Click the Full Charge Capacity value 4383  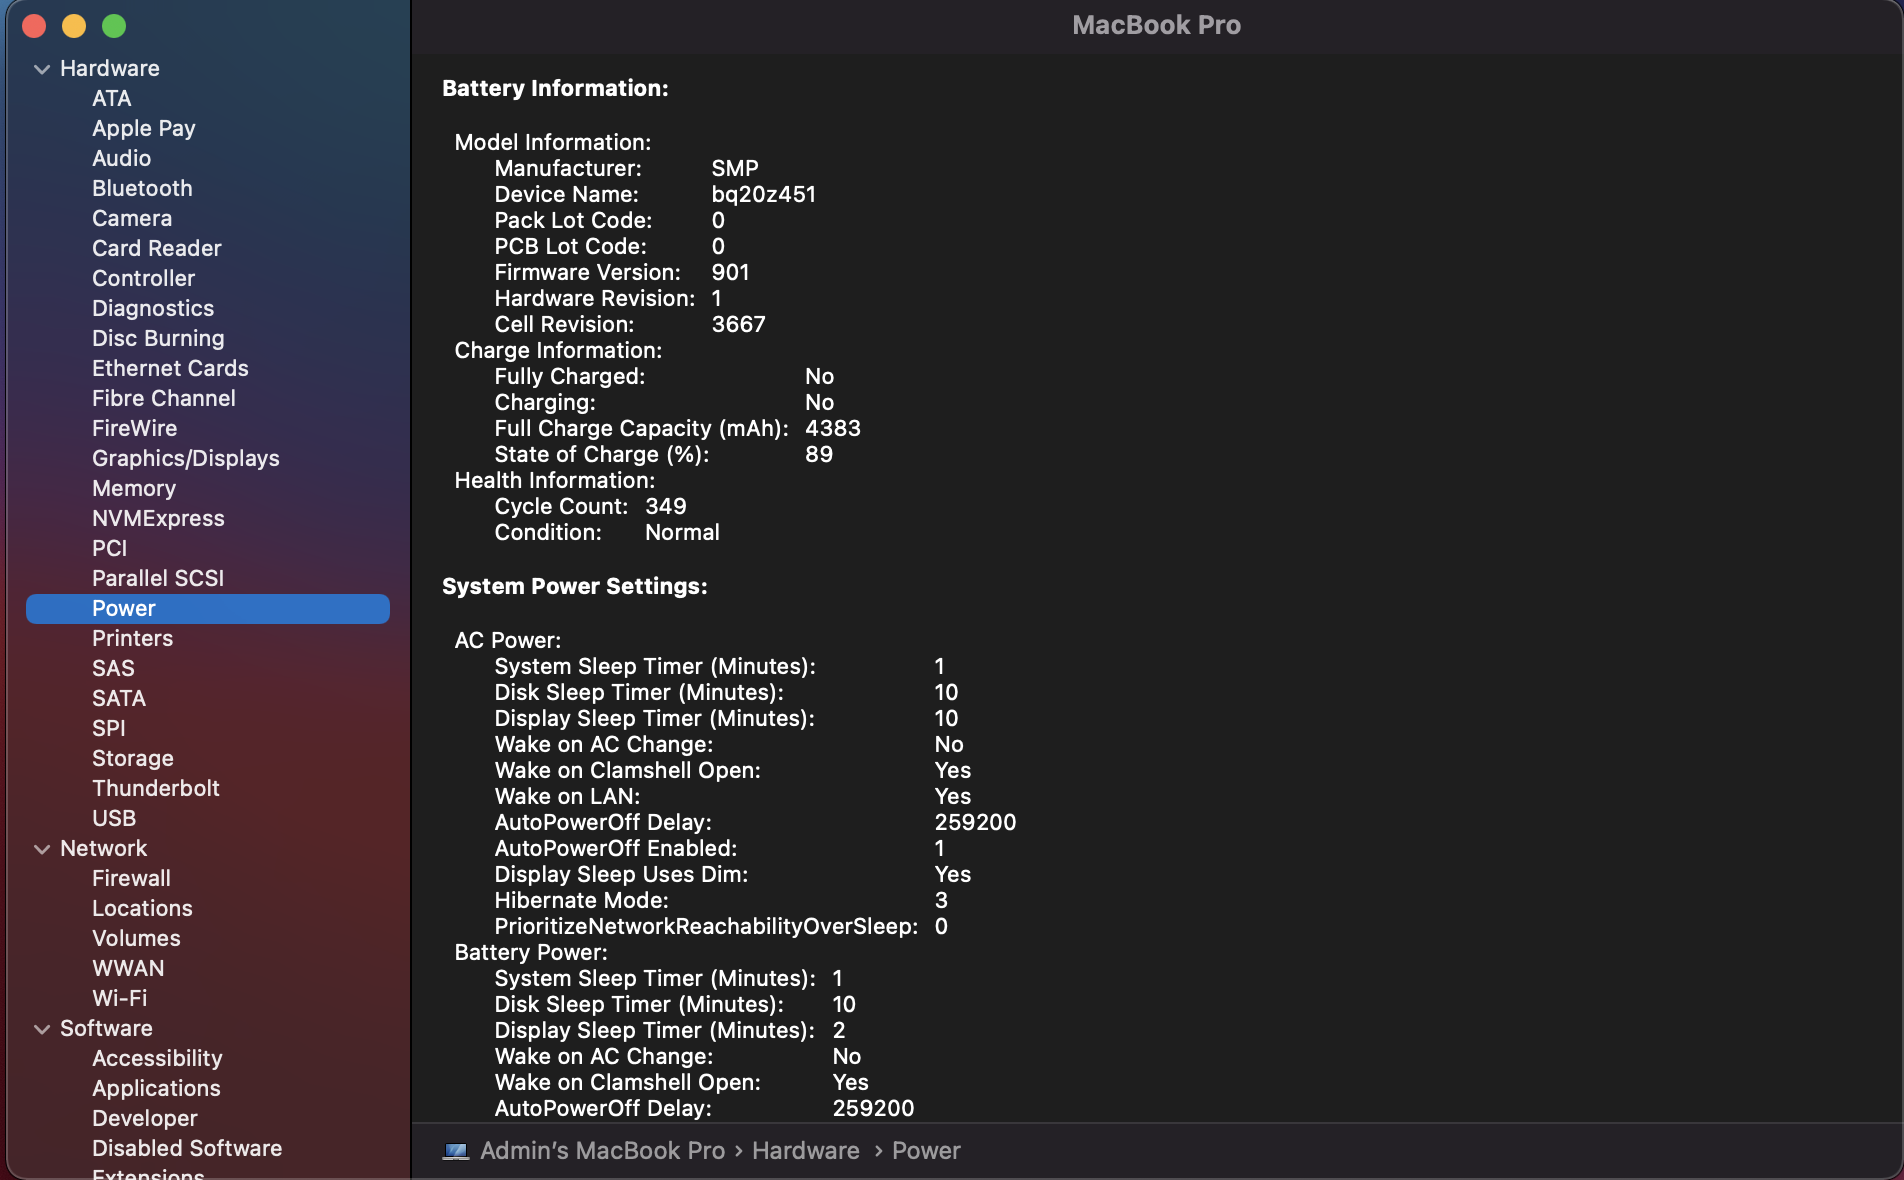click(x=833, y=428)
